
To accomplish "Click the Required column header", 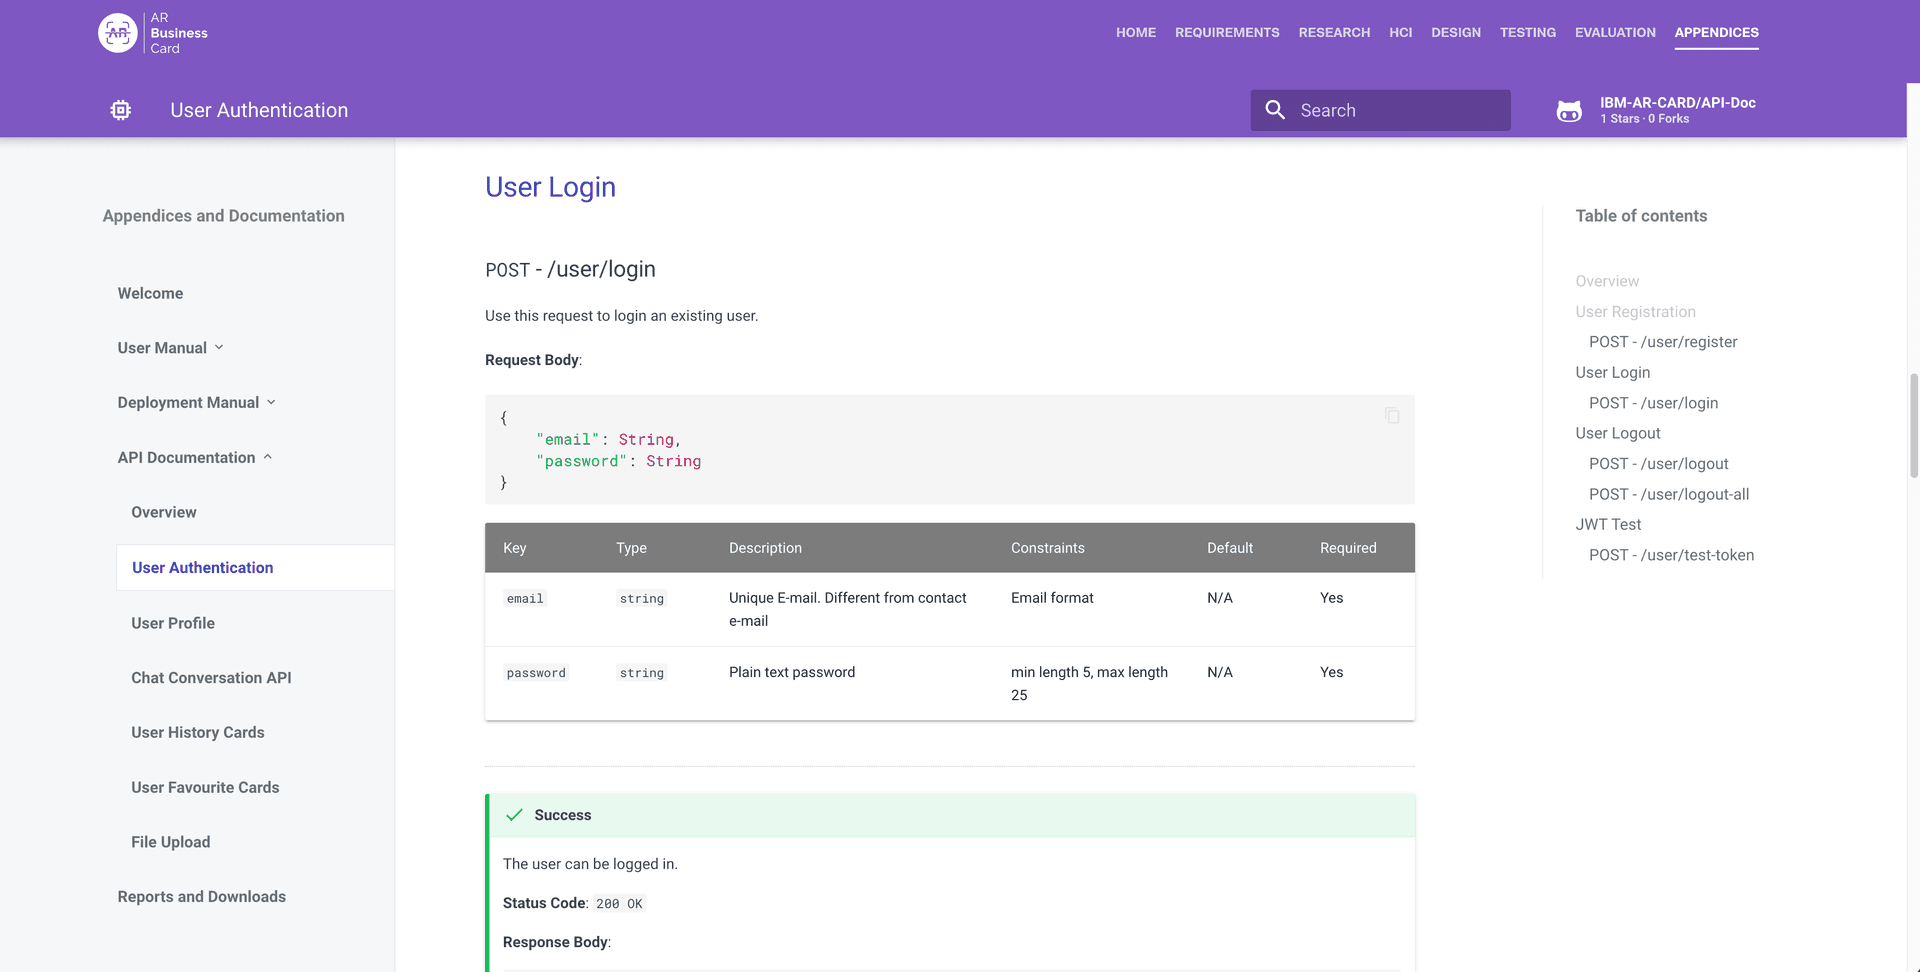I will click(x=1348, y=548).
